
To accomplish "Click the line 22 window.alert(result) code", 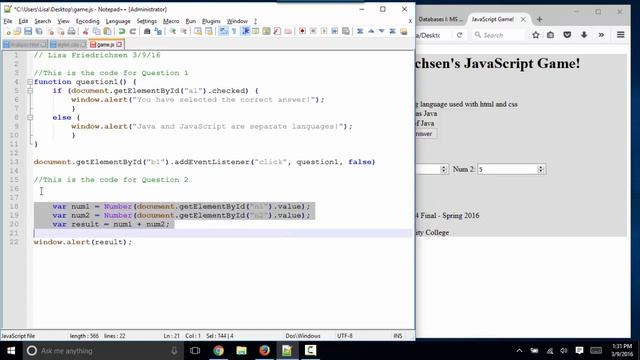I will 83,242.
